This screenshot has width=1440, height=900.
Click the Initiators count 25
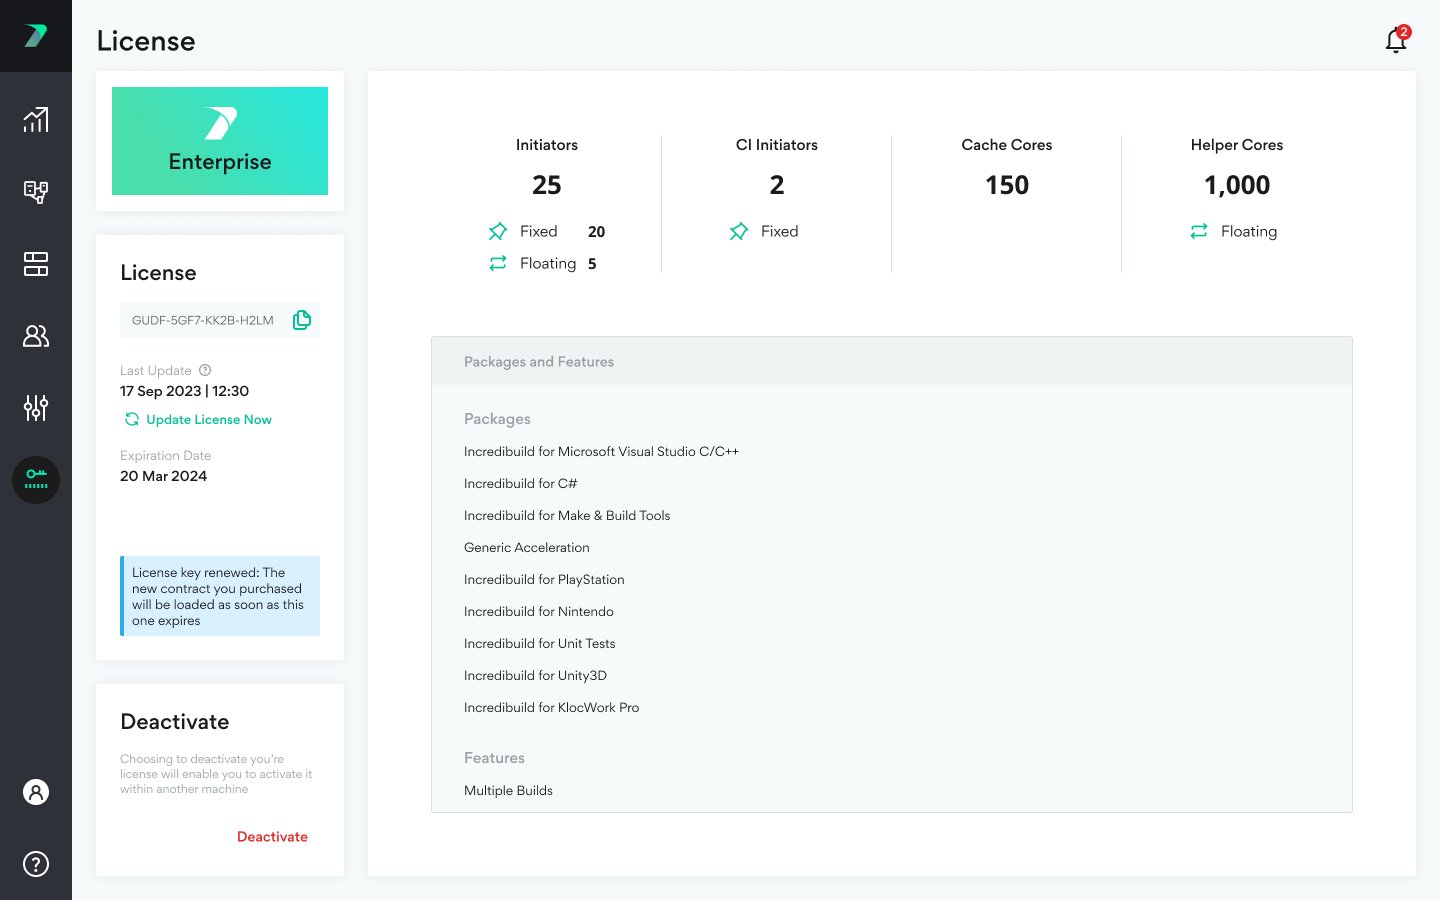pos(547,185)
